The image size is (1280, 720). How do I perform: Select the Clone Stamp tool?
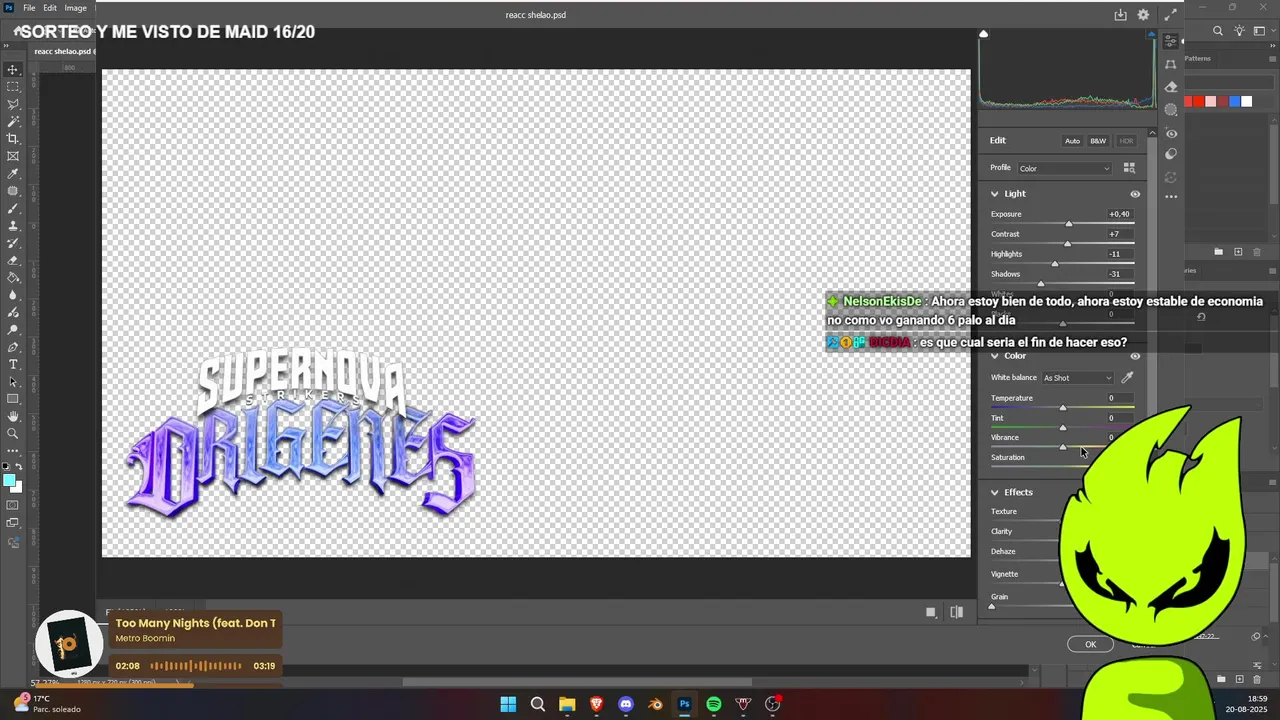point(13,226)
